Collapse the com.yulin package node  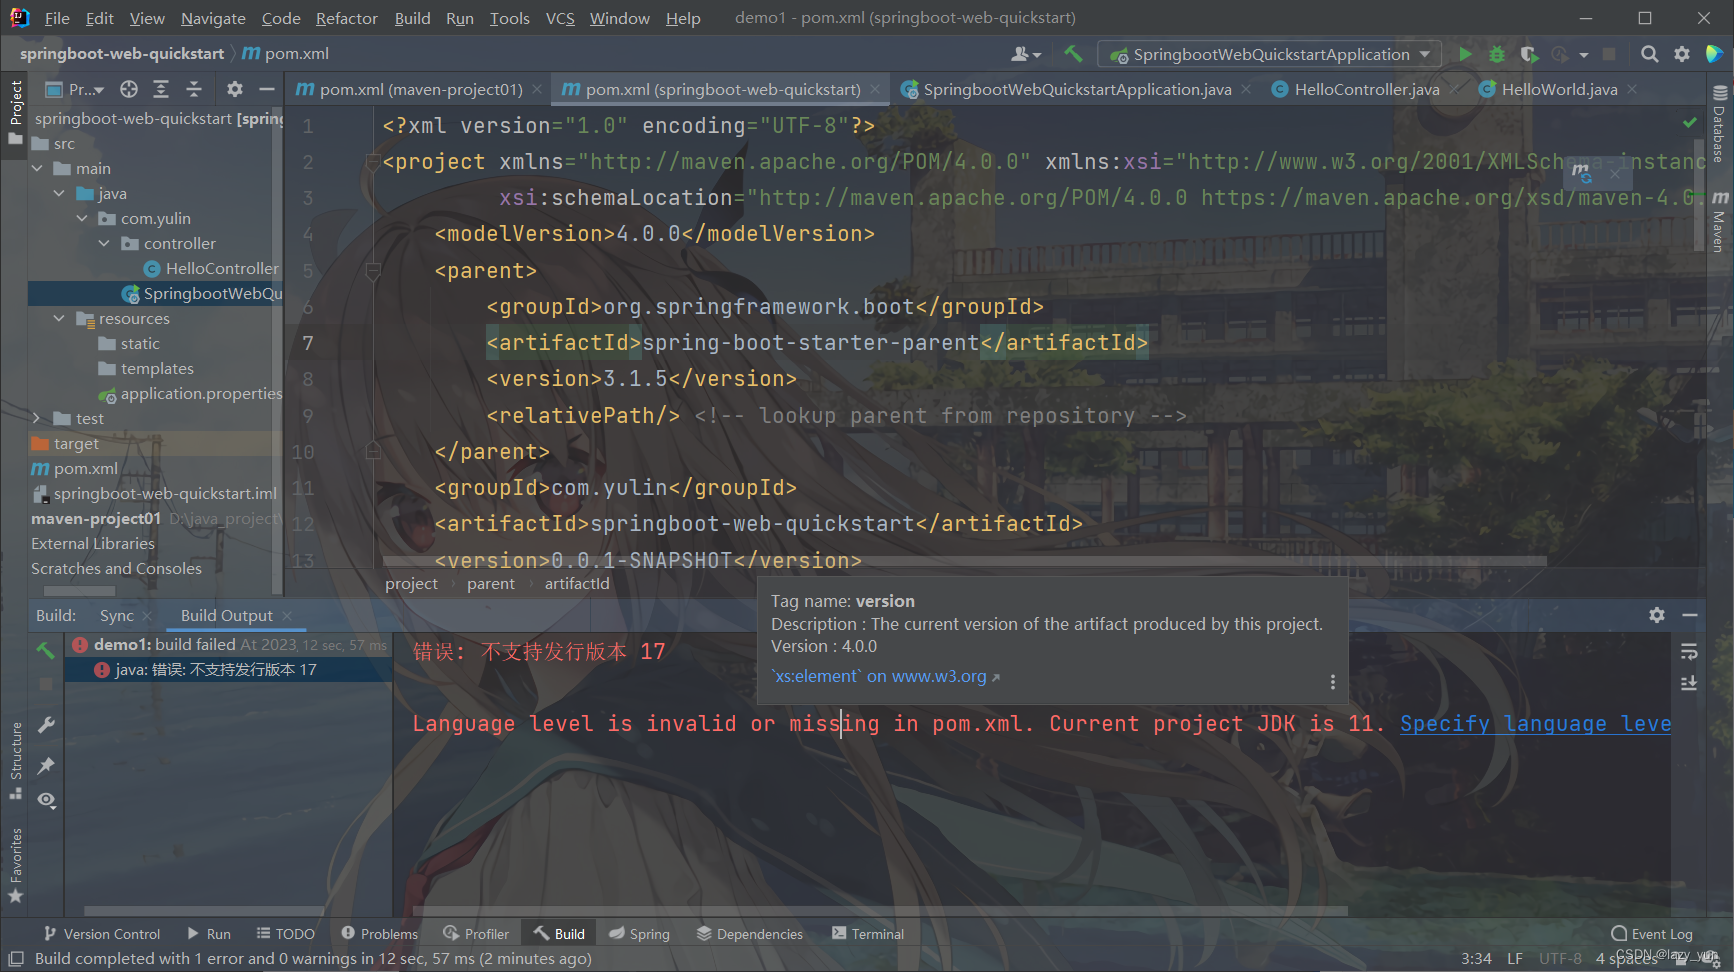pyautogui.click(x=82, y=218)
